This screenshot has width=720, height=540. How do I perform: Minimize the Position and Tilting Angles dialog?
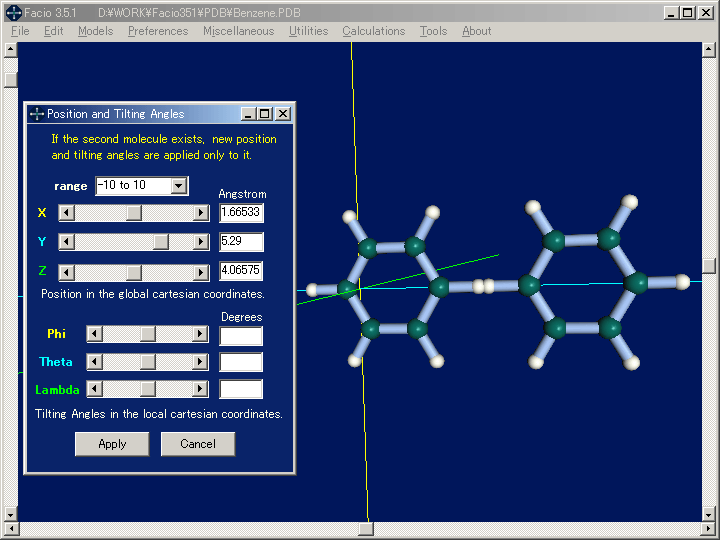248,114
